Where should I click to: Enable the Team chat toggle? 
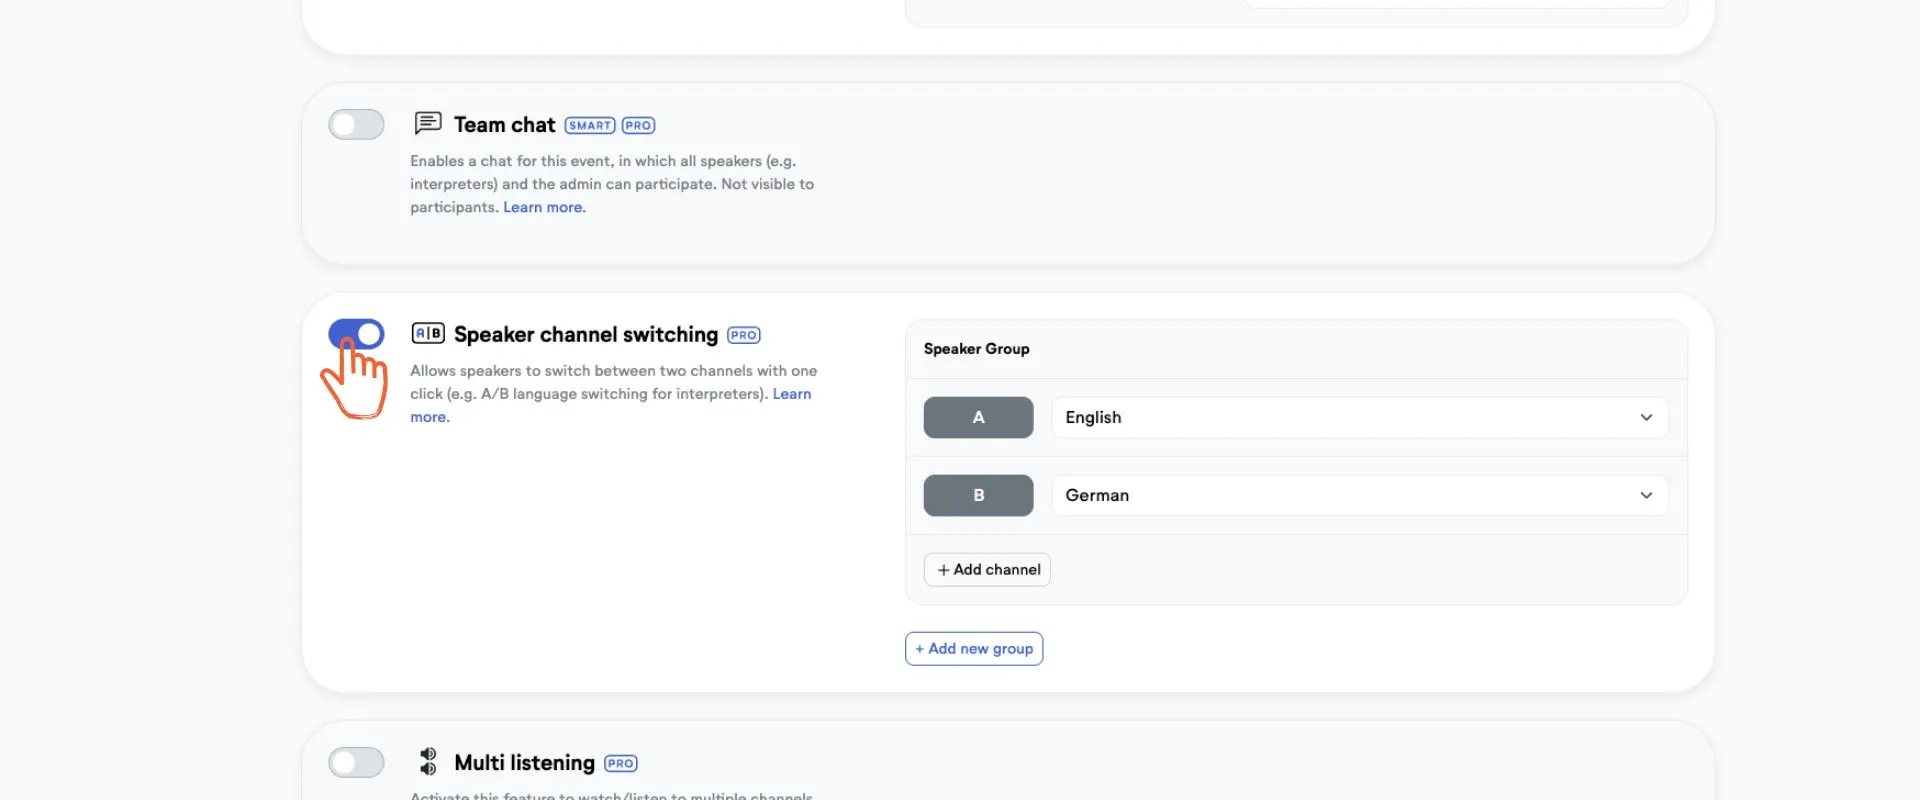tap(356, 124)
